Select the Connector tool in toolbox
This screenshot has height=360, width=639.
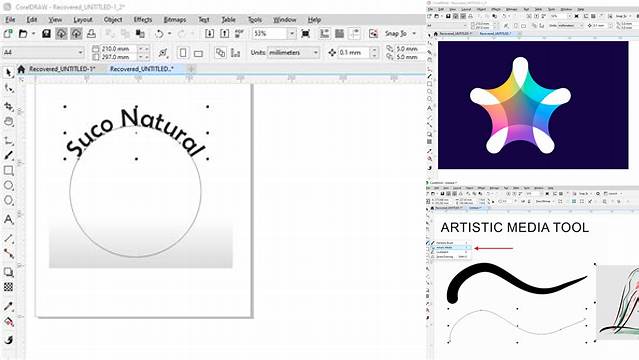click(x=9, y=253)
